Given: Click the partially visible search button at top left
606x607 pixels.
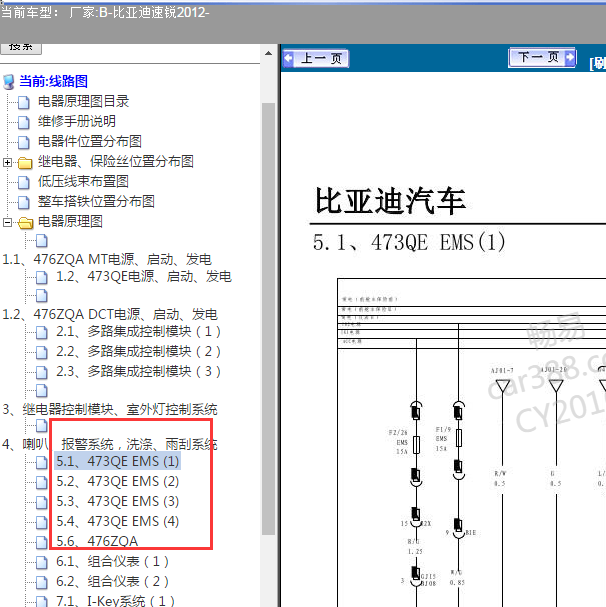Looking at the screenshot, I should pos(21,48).
